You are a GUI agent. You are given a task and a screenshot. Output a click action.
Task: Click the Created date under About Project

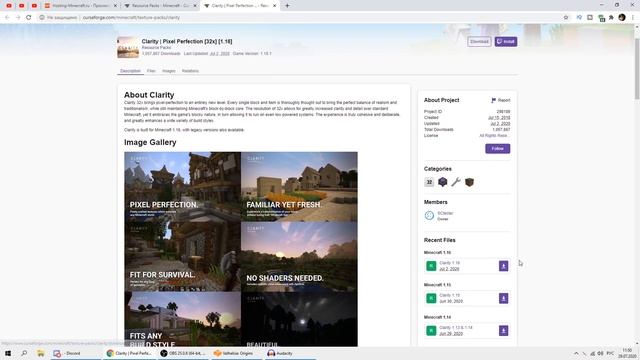pyautogui.click(x=499, y=118)
